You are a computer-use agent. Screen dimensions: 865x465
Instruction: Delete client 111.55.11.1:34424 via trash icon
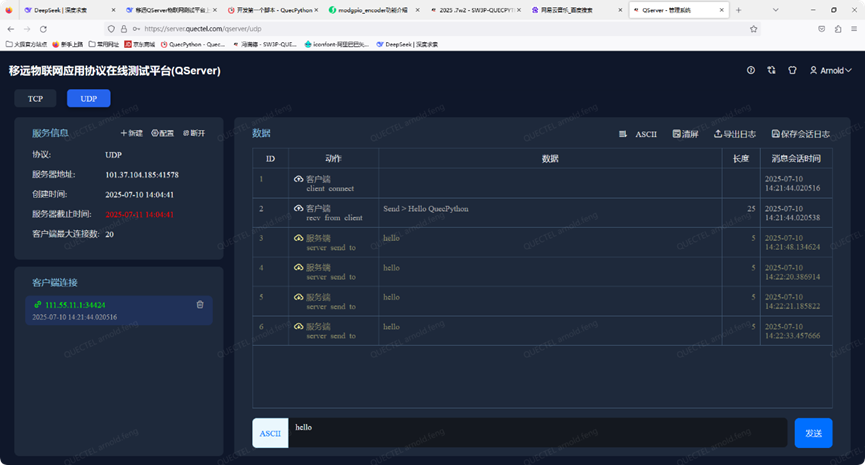pos(200,304)
